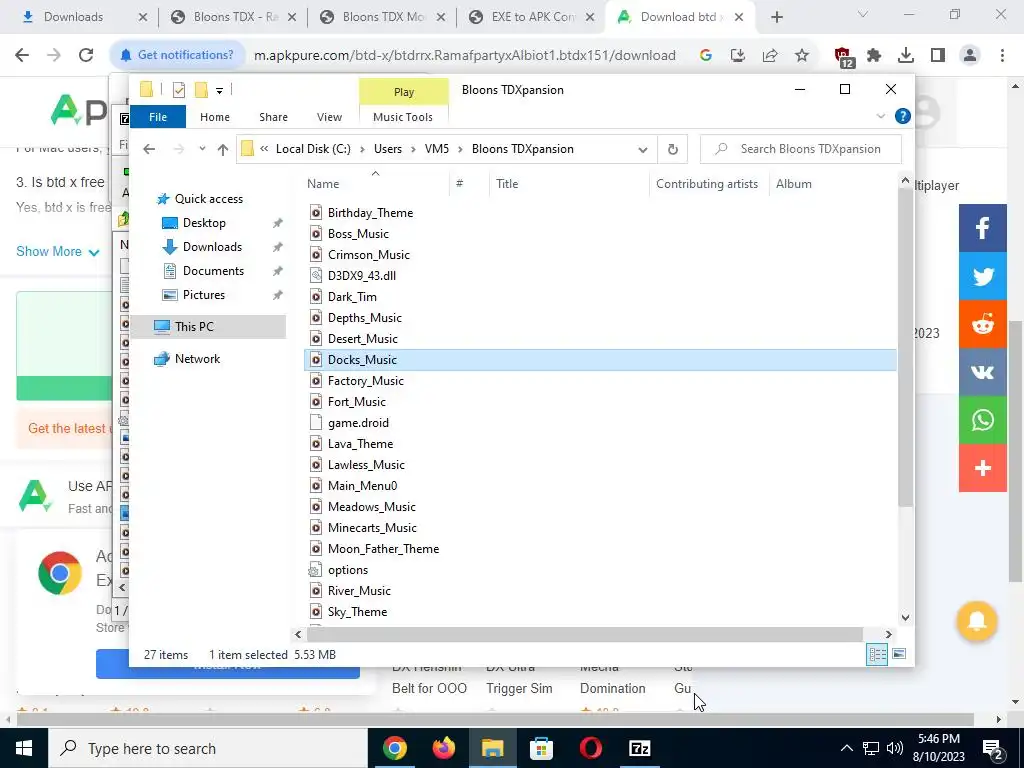
Task: Open Chrome extensions puzzle icon
Action: pos(874,56)
